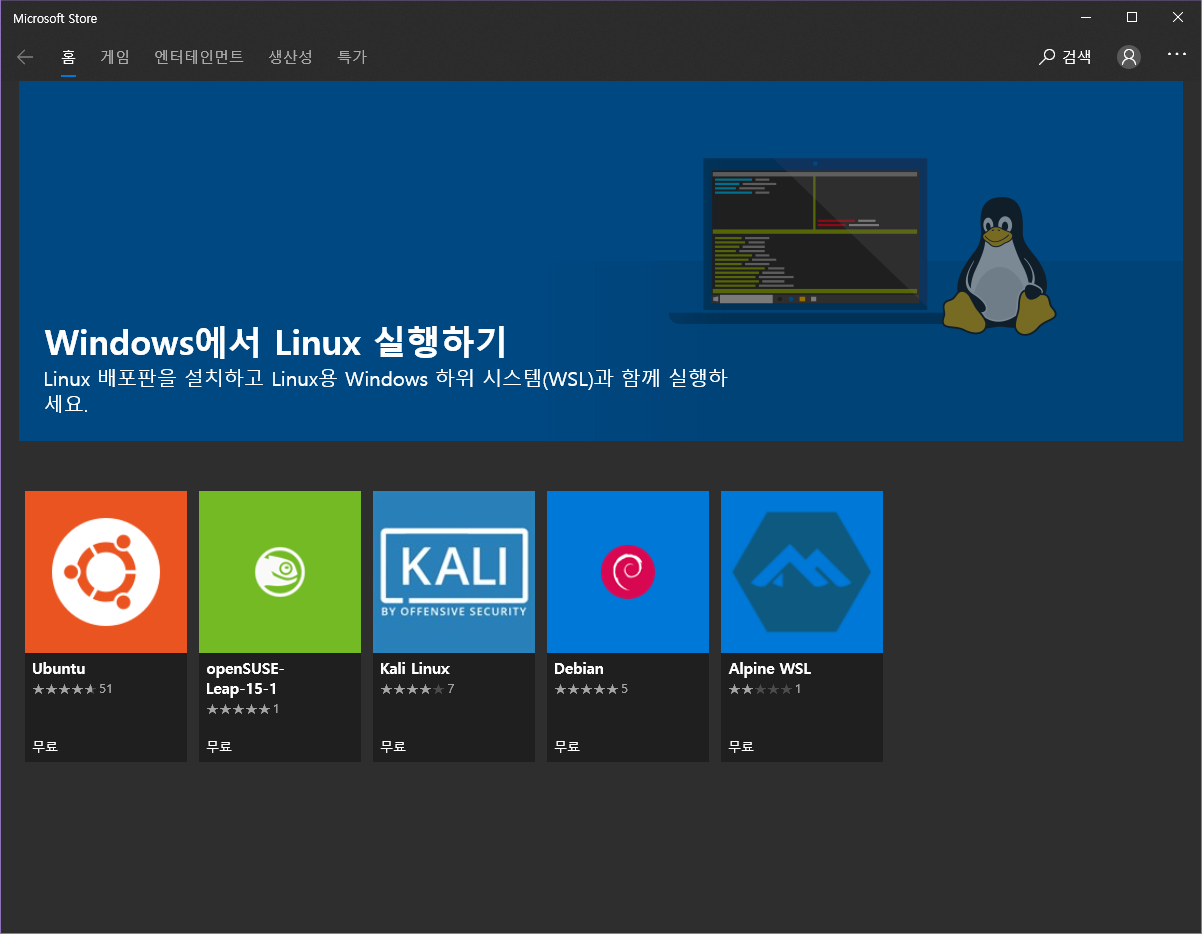Close the Microsoft Store window
Image resolution: width=1202 pixels, height=934 pixels.
pos(1178,17)
